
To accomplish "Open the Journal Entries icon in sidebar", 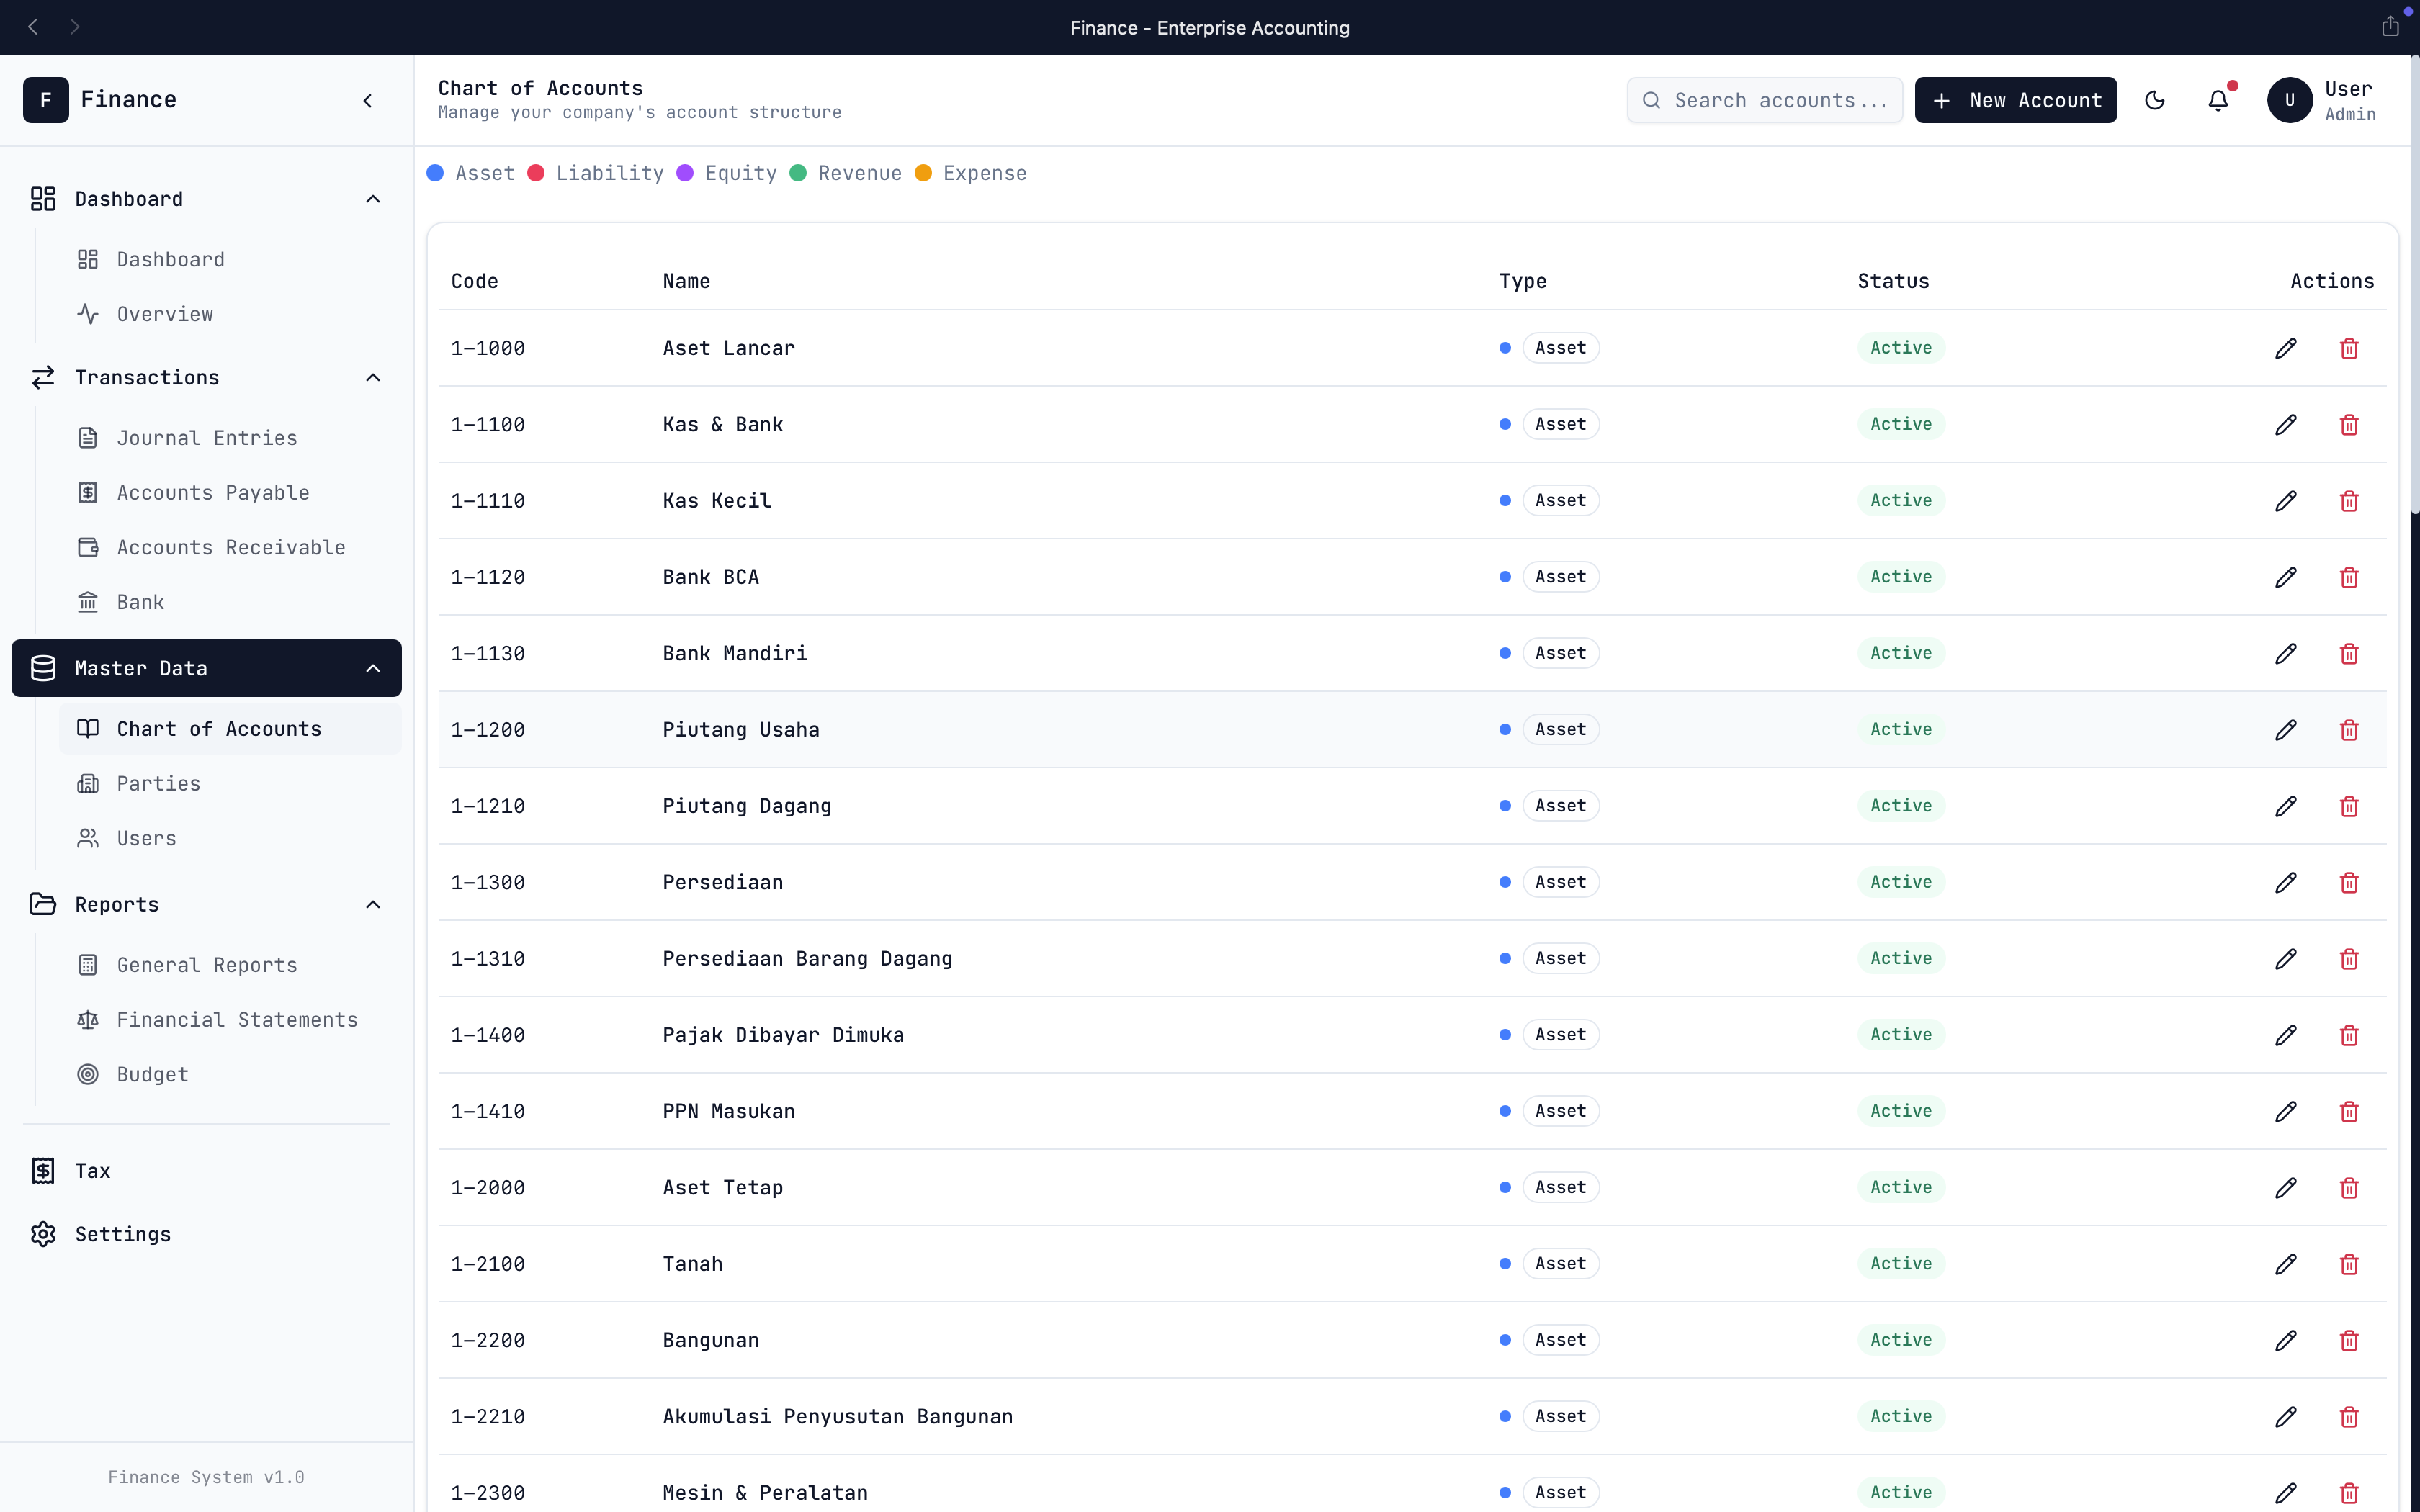I will (x=89, y=437).
